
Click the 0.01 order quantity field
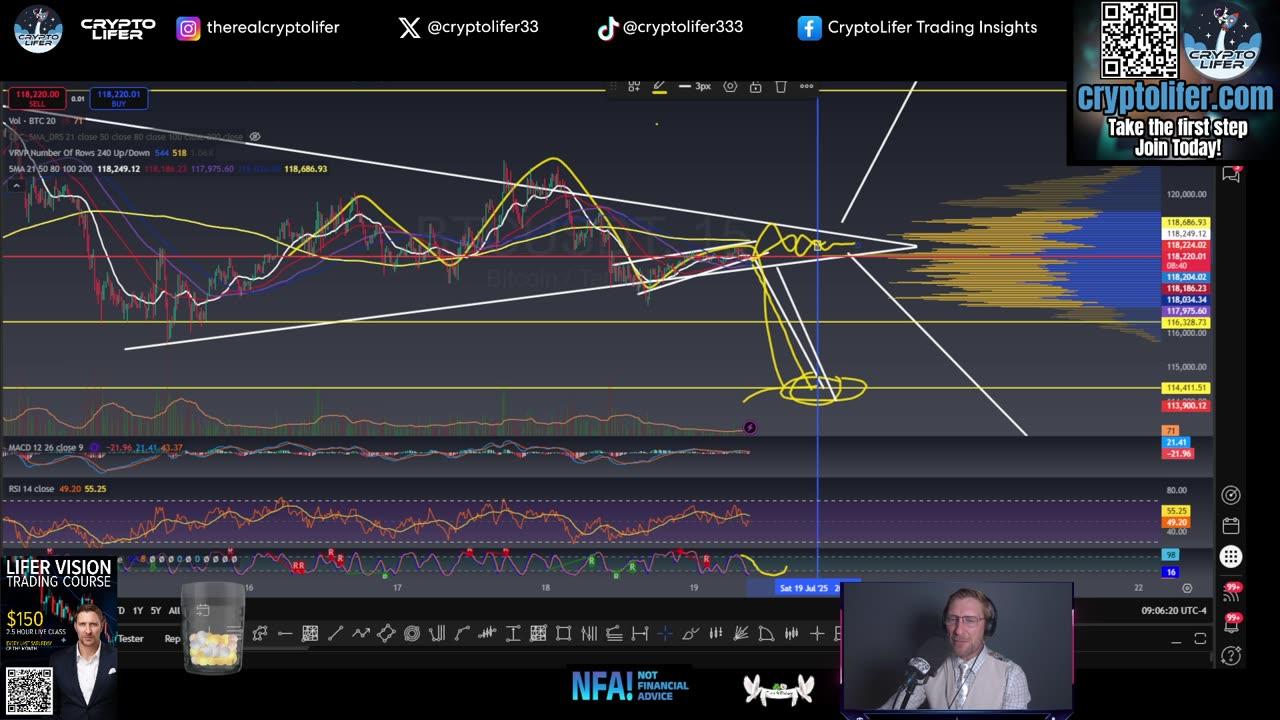[x=77, y=99]
